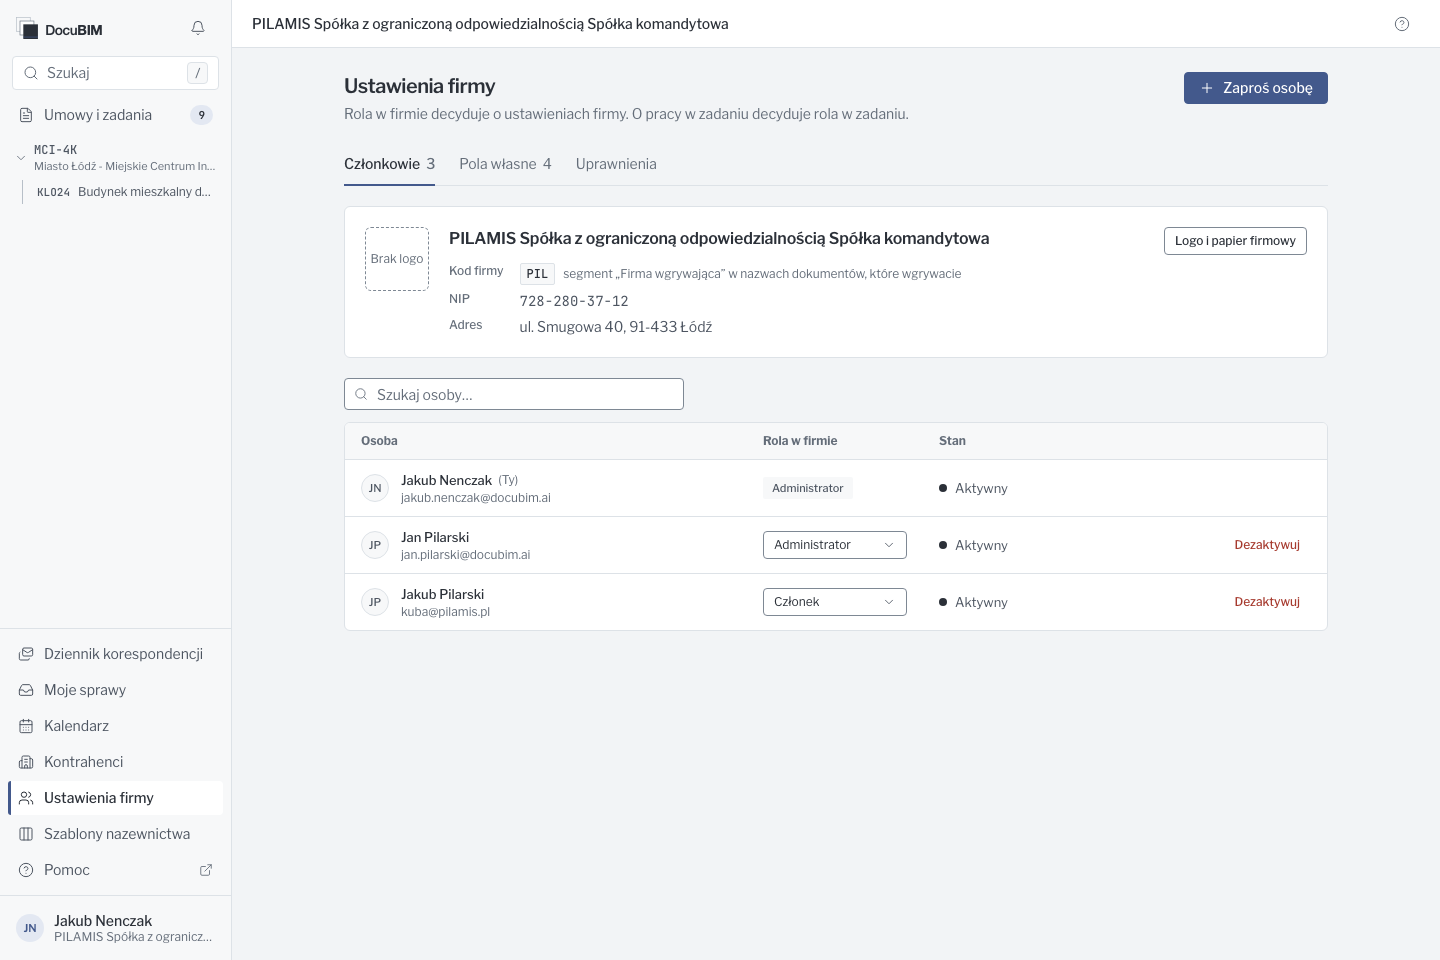
Task: Open Logo i papier firmowy
Action: pyautogui.click(x=1235, y=241)
